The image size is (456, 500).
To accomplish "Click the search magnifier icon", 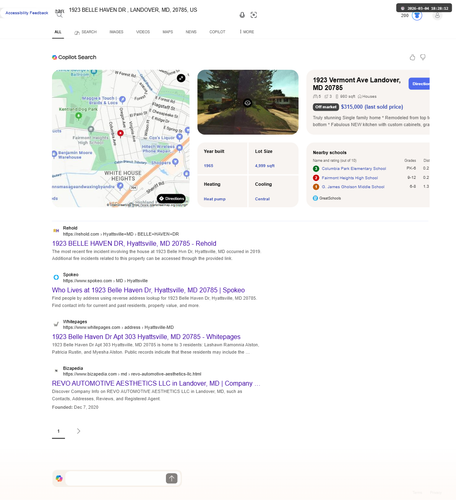I will (x=59, y=15).
